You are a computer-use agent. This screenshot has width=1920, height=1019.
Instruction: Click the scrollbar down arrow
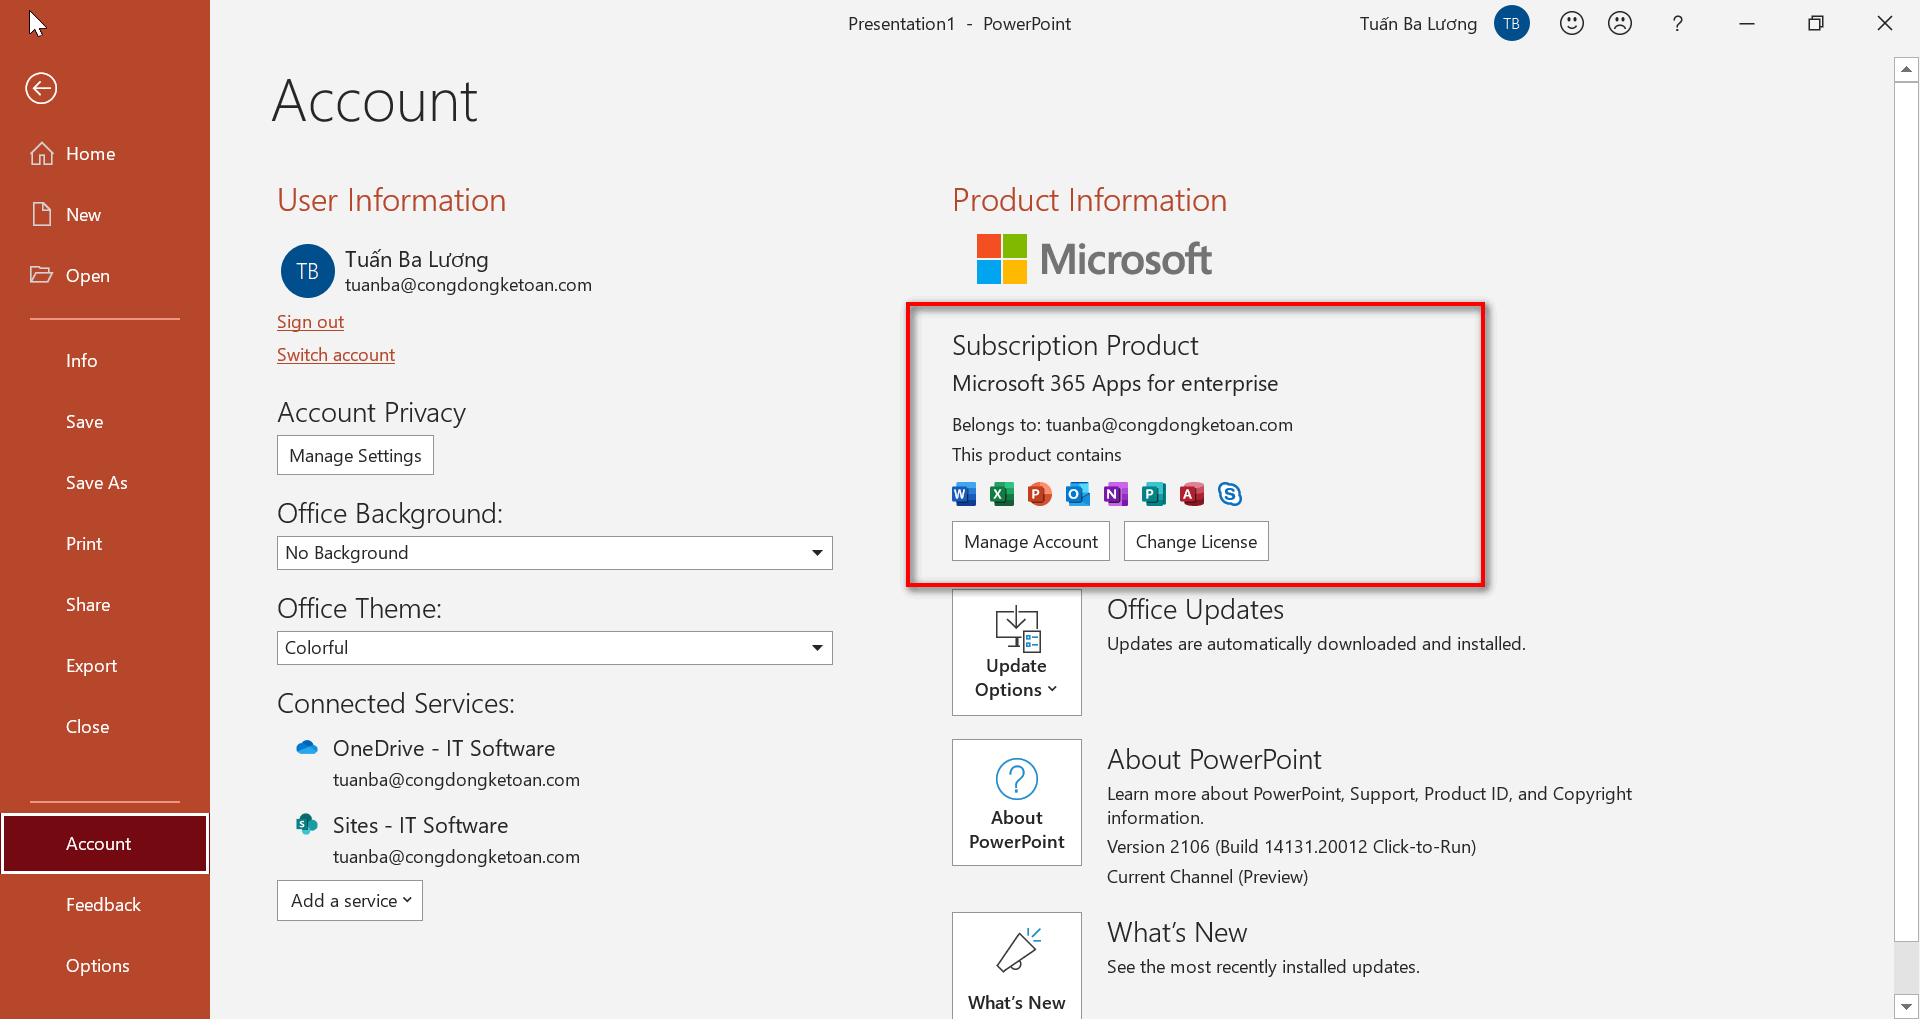tap(1906, 1006)
